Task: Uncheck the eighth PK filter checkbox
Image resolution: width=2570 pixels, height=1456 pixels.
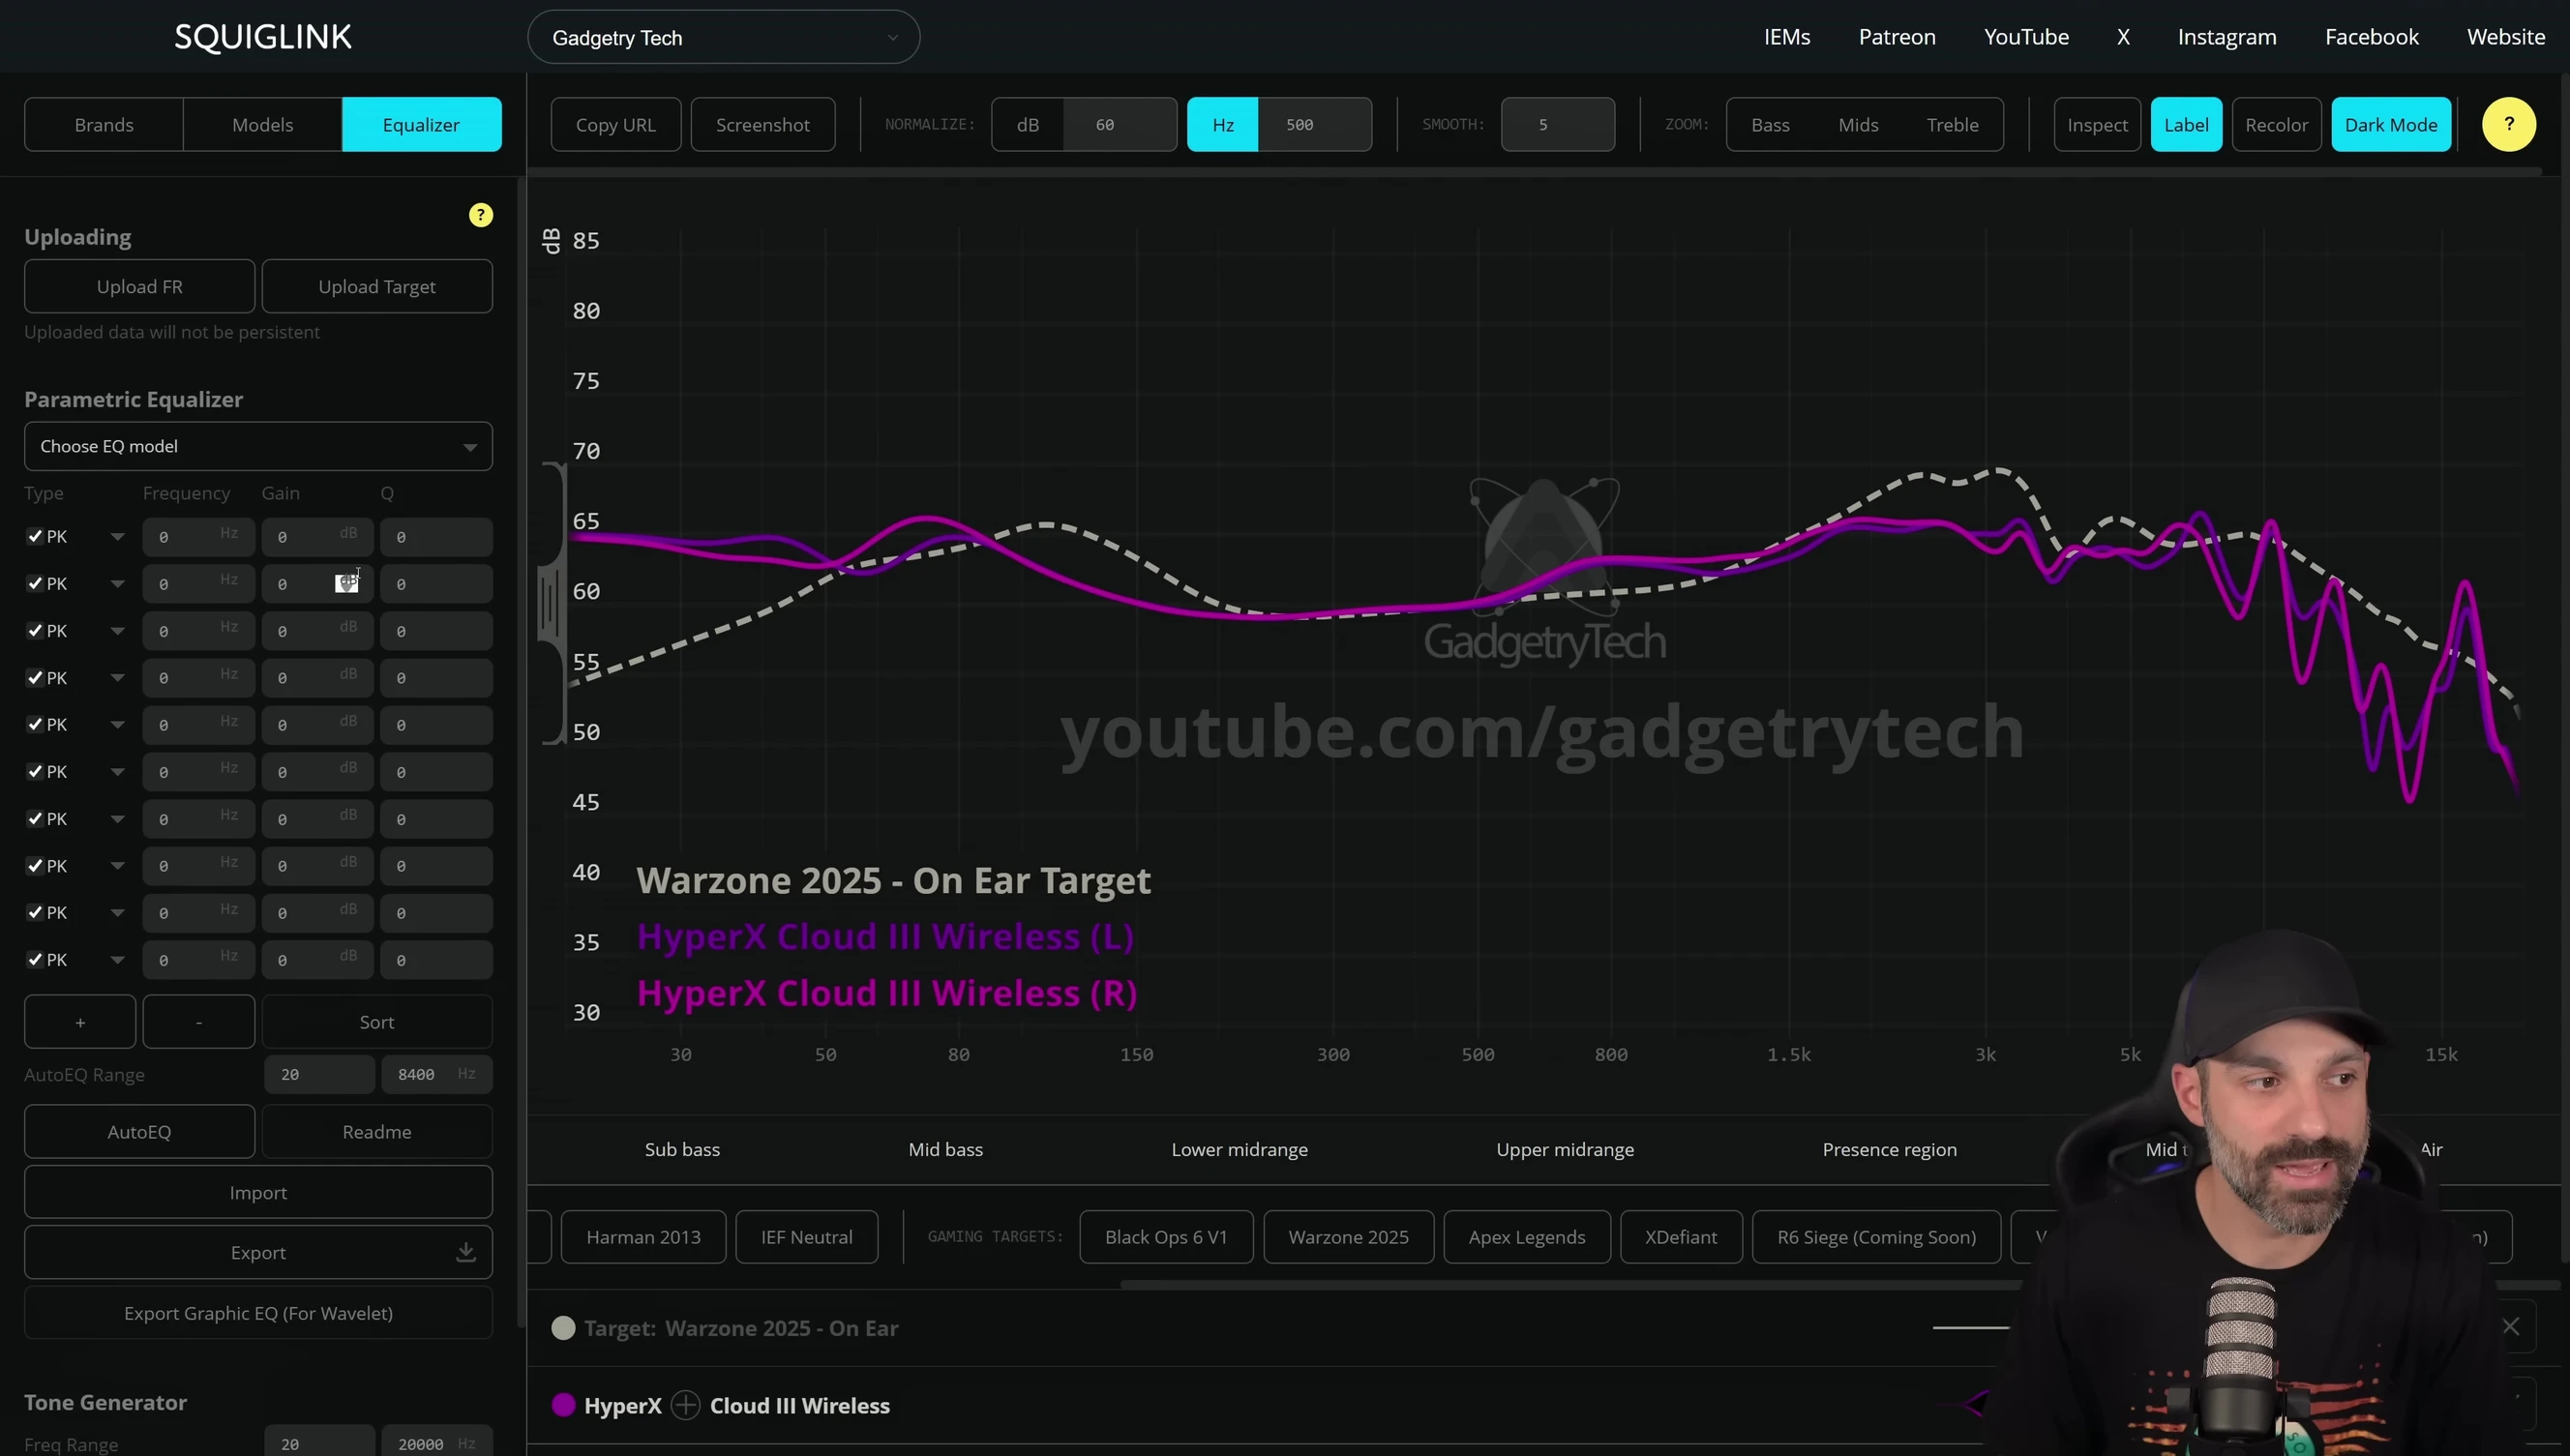Action: pos(35,865)
